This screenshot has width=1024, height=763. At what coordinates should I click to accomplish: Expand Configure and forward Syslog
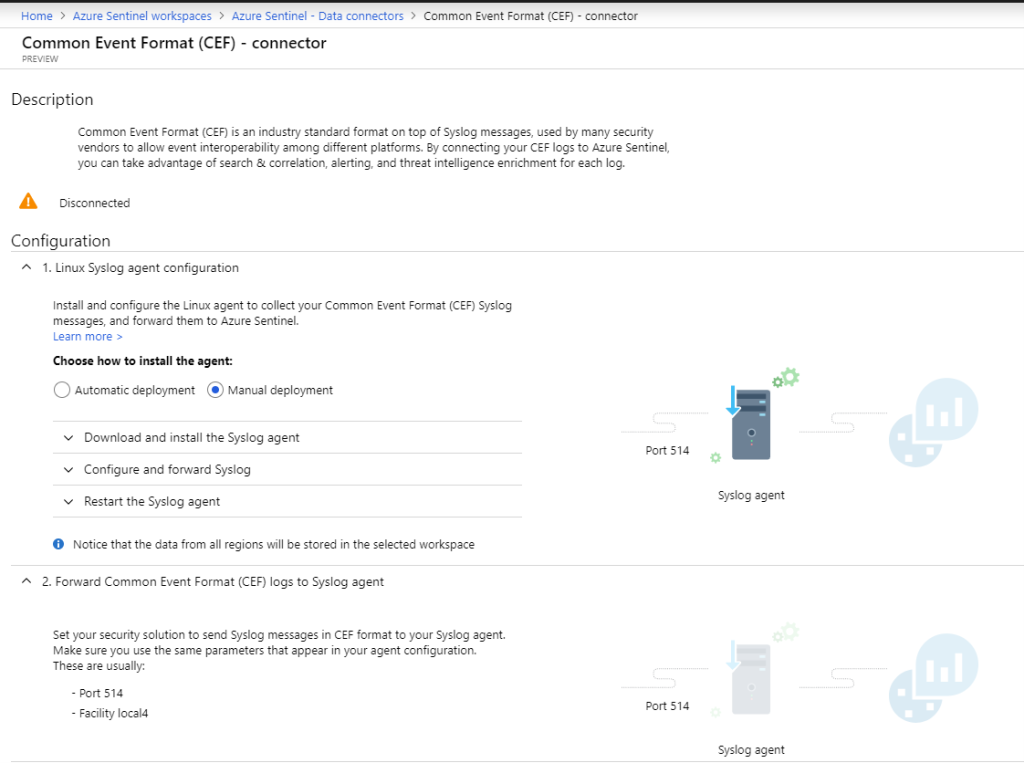(287, 470)
